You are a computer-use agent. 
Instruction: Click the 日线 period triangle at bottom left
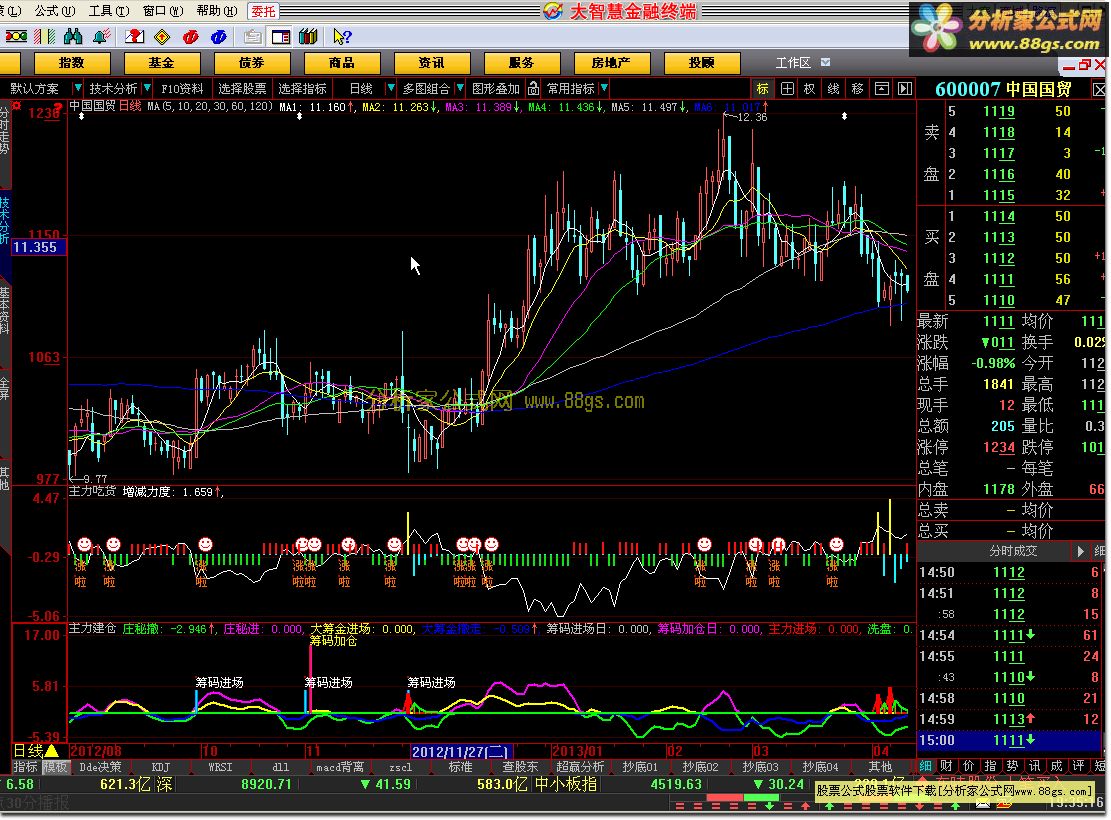51,751
